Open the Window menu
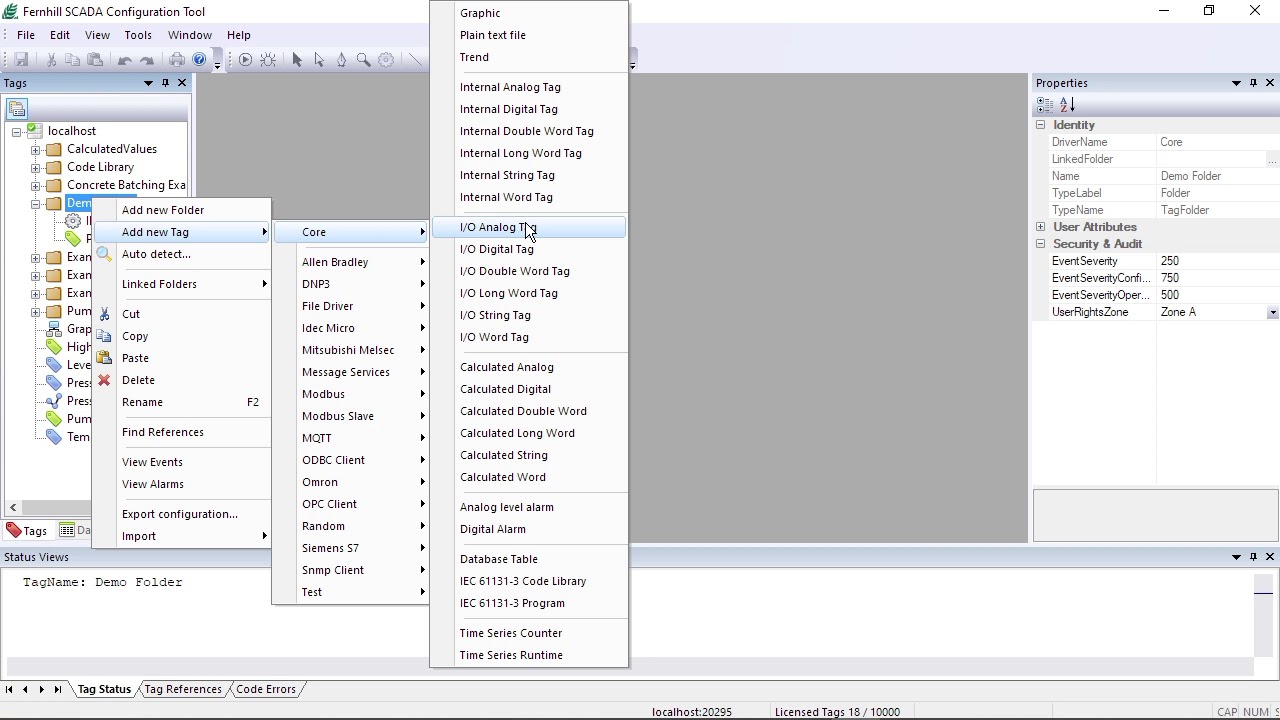1280x720 pixels. tap(189, 35)
